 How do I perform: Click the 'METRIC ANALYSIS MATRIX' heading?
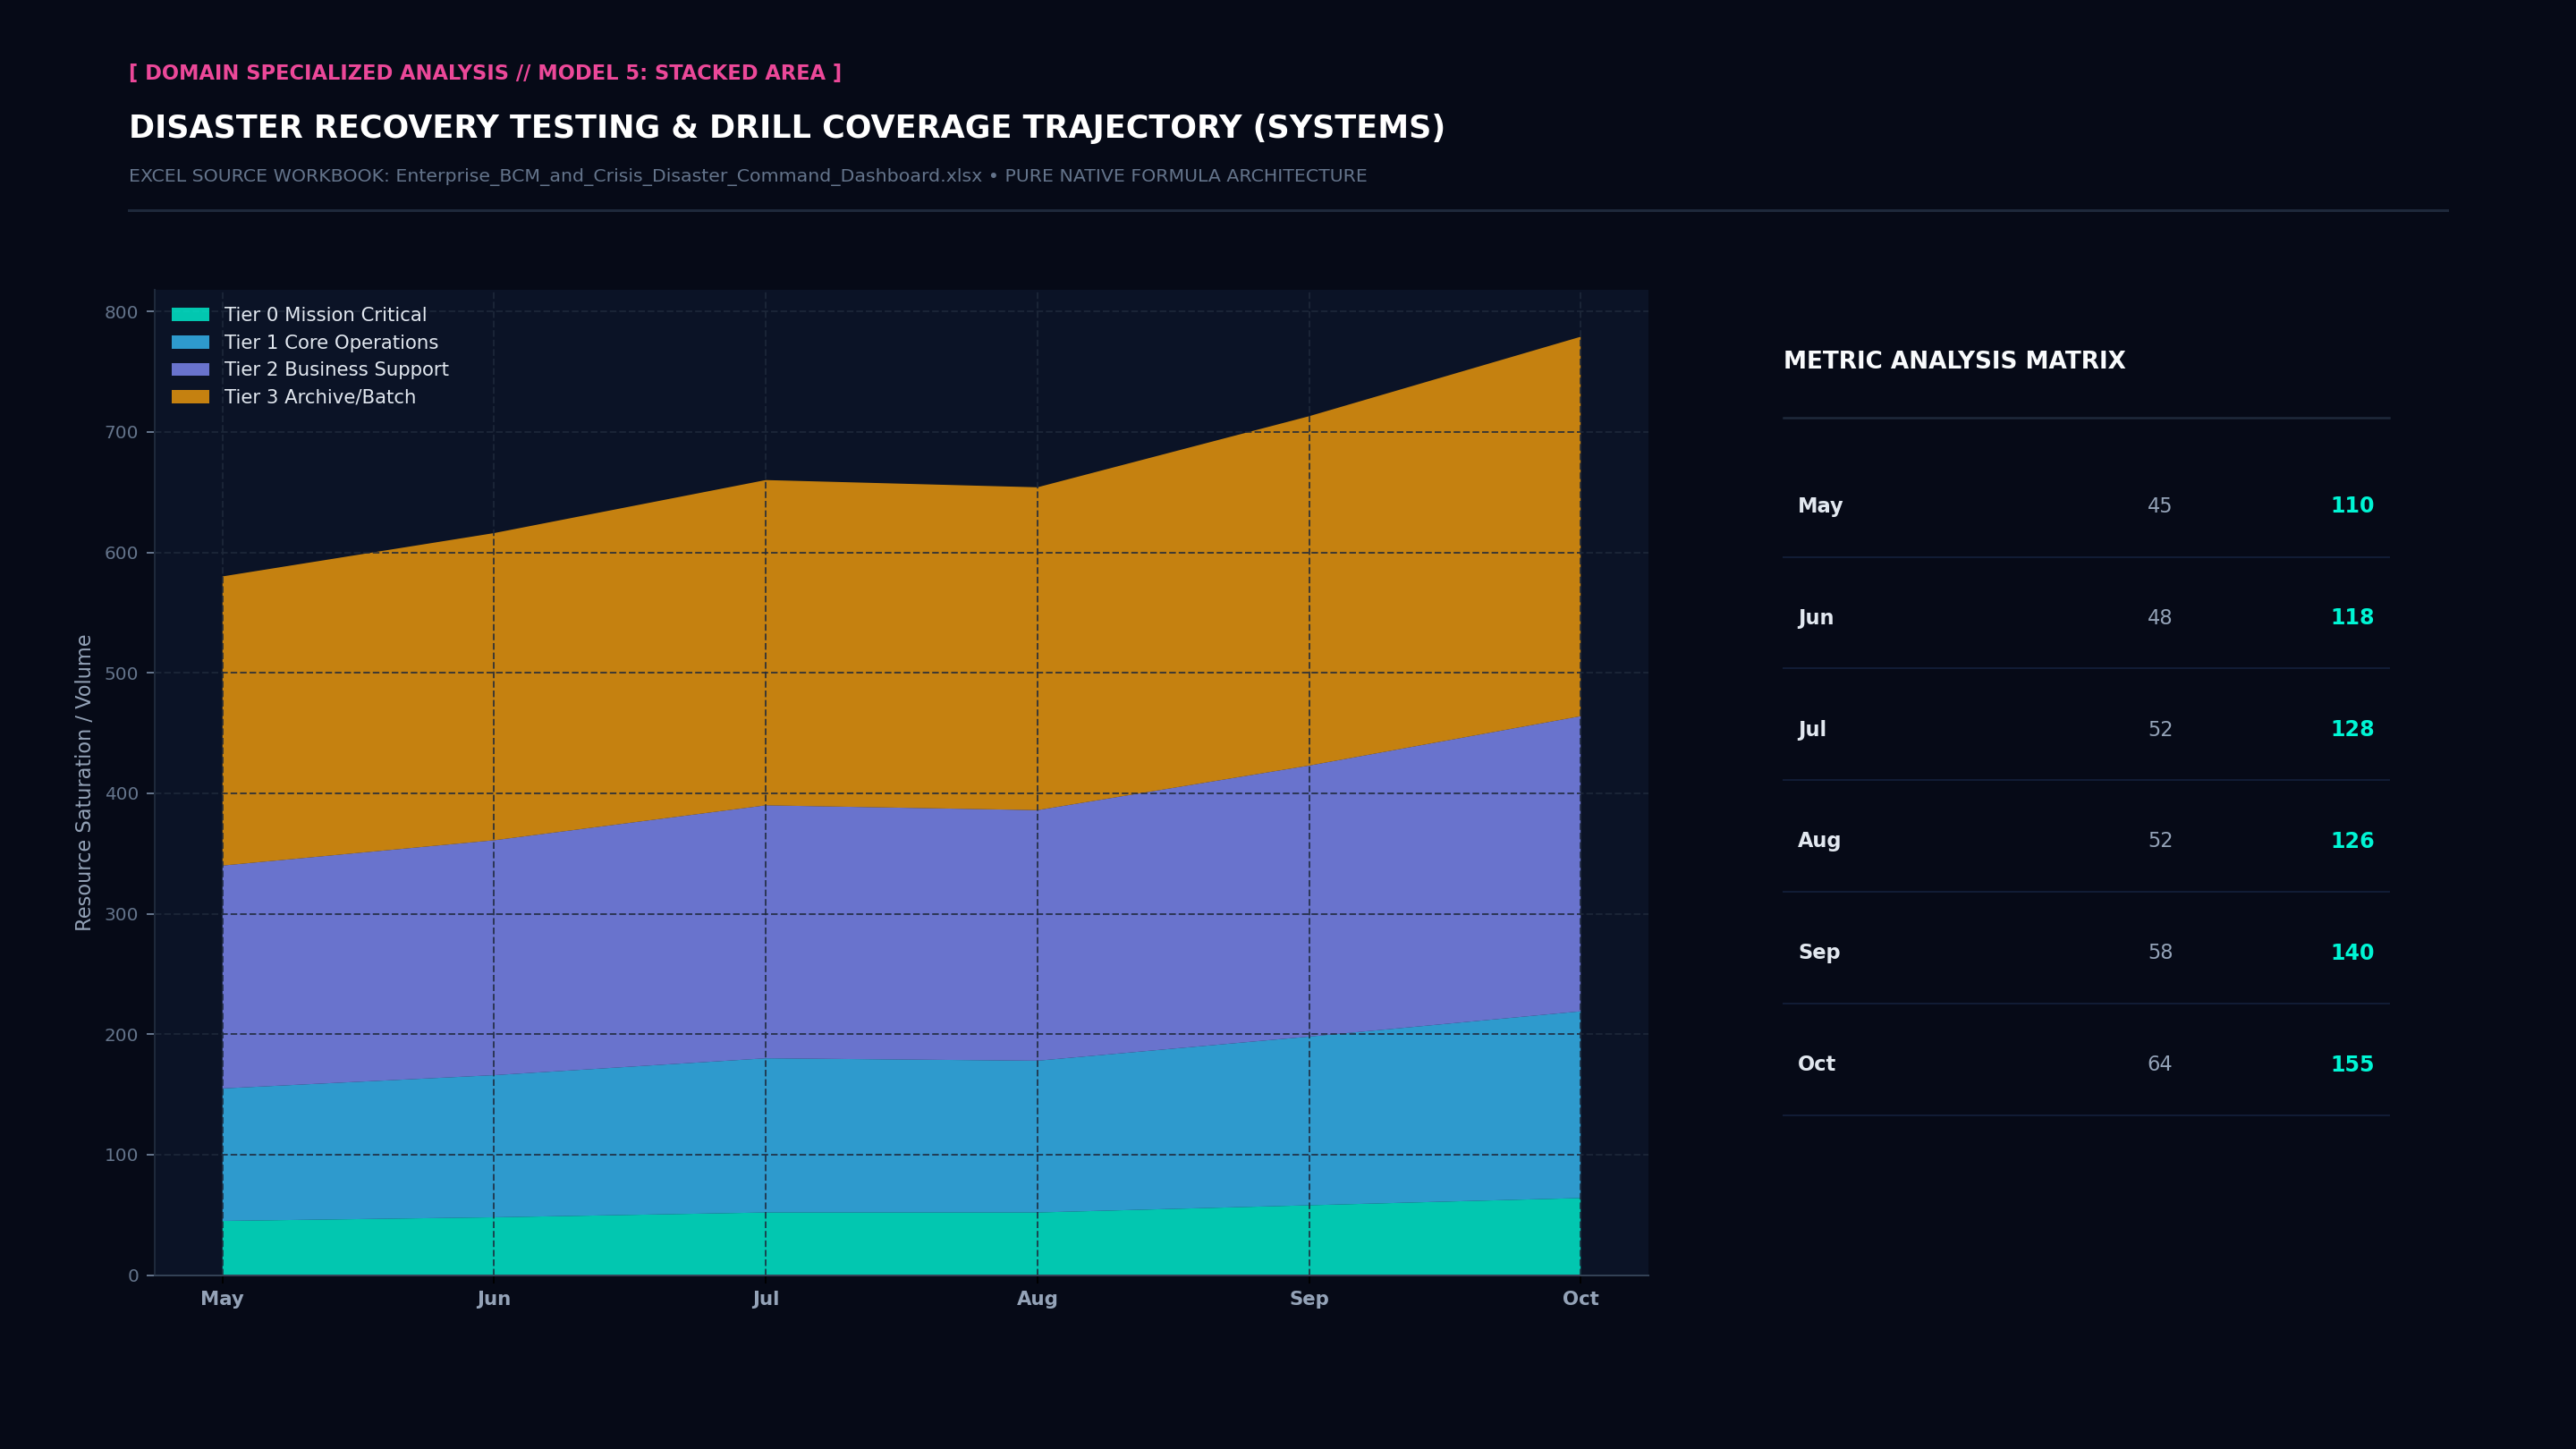pos(1954,361)
